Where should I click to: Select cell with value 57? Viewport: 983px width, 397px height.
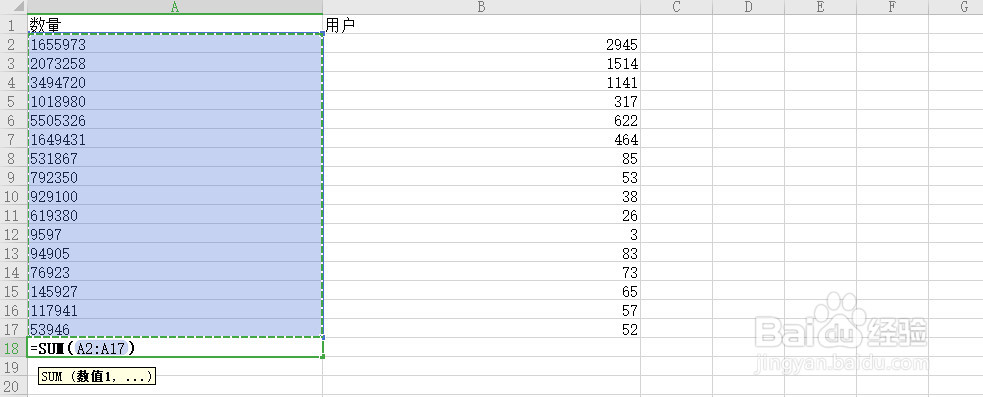[x=481, y=310]
